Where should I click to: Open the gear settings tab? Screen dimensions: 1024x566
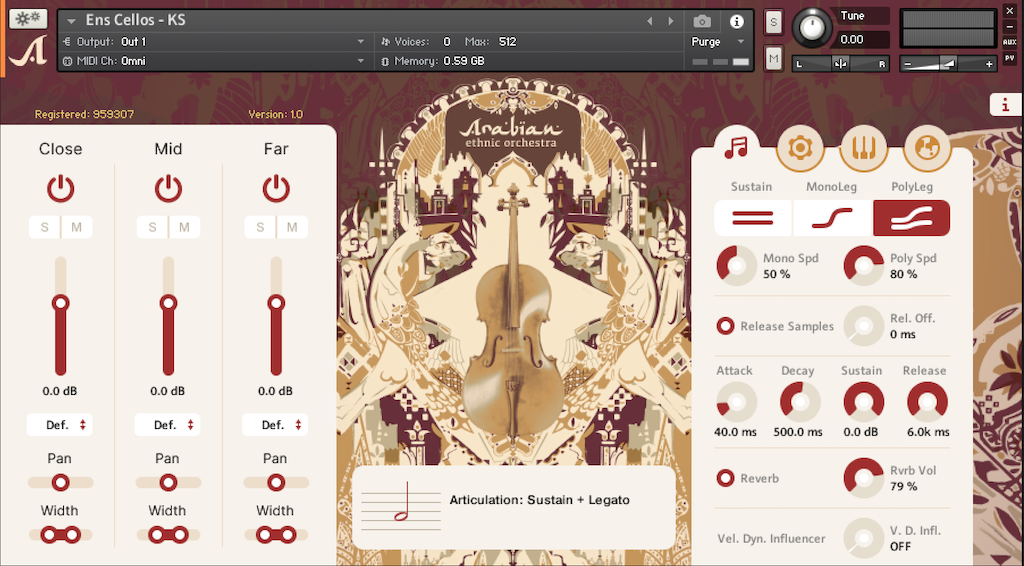click(800, 148)
